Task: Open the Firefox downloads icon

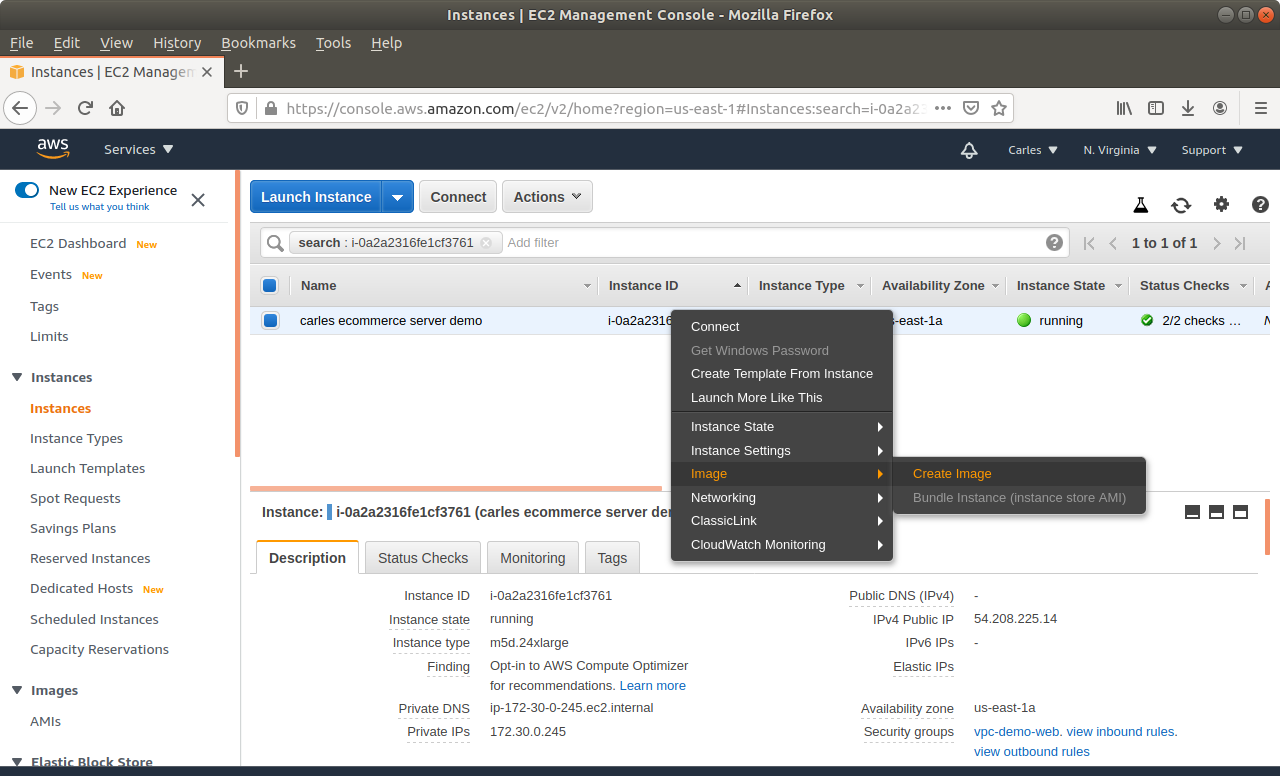Action: click(x=1188, y=108)
